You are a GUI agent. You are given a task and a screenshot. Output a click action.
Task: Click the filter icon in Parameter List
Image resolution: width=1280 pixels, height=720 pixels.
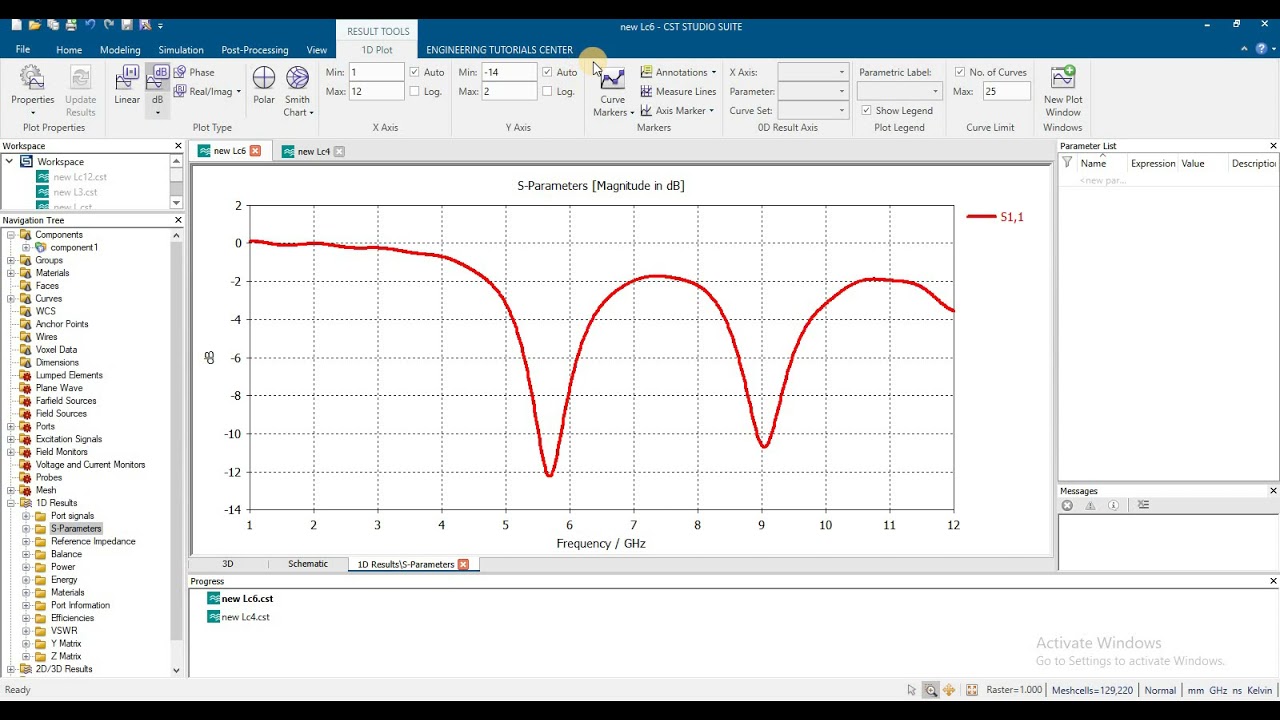(1067, 163)
